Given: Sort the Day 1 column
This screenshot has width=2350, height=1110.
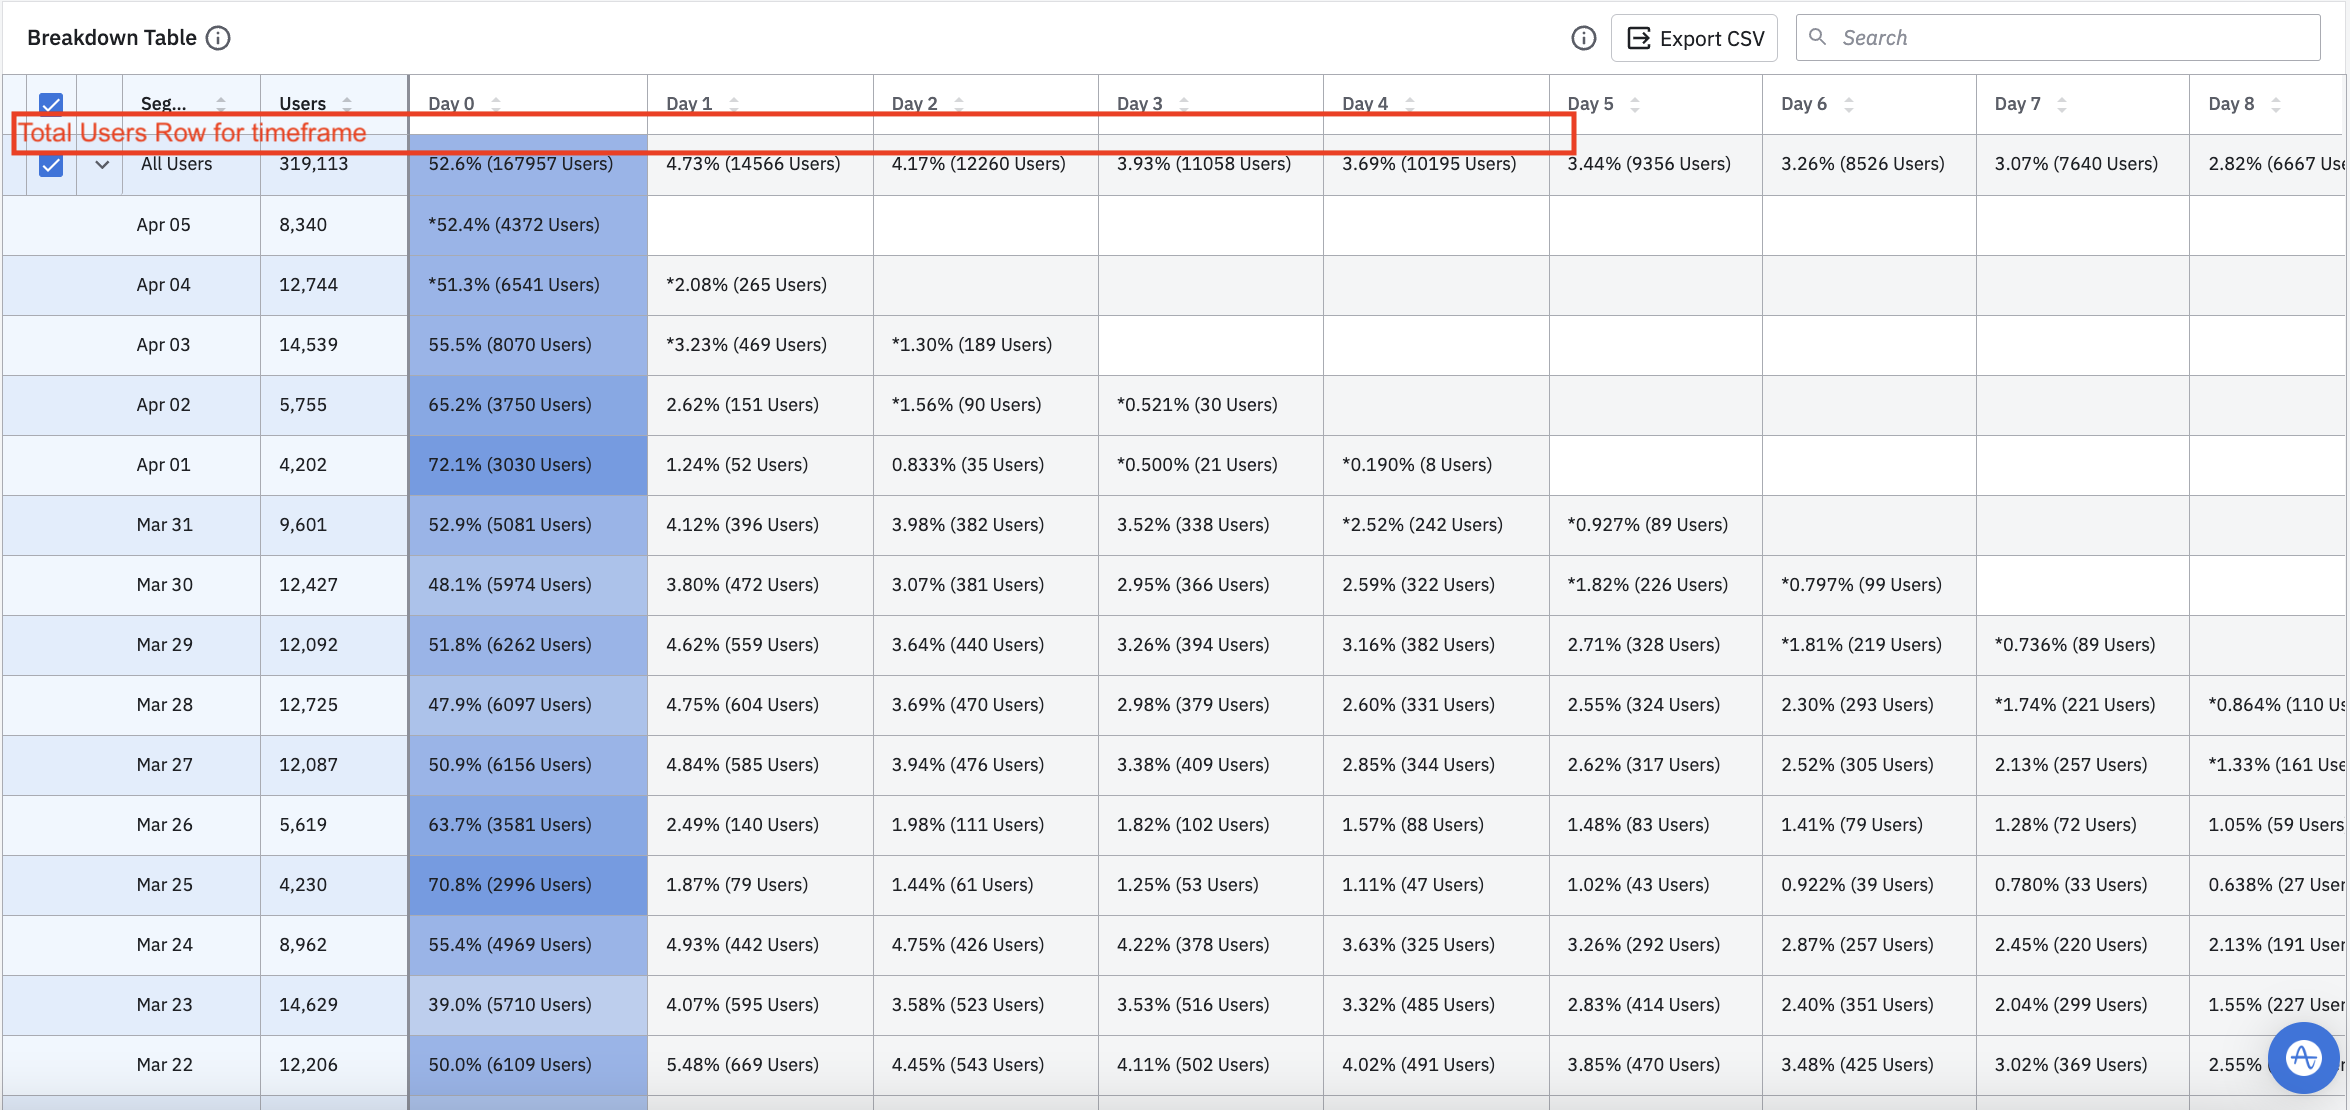Looking at the screenshot, I should 734,104.
